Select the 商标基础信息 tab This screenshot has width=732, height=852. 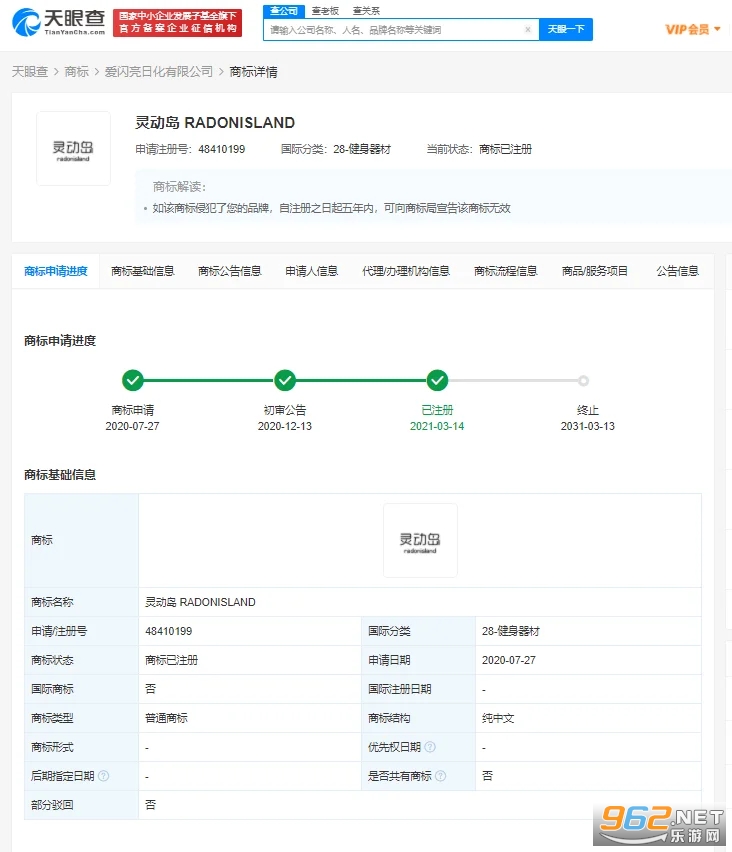pos(142,271)
